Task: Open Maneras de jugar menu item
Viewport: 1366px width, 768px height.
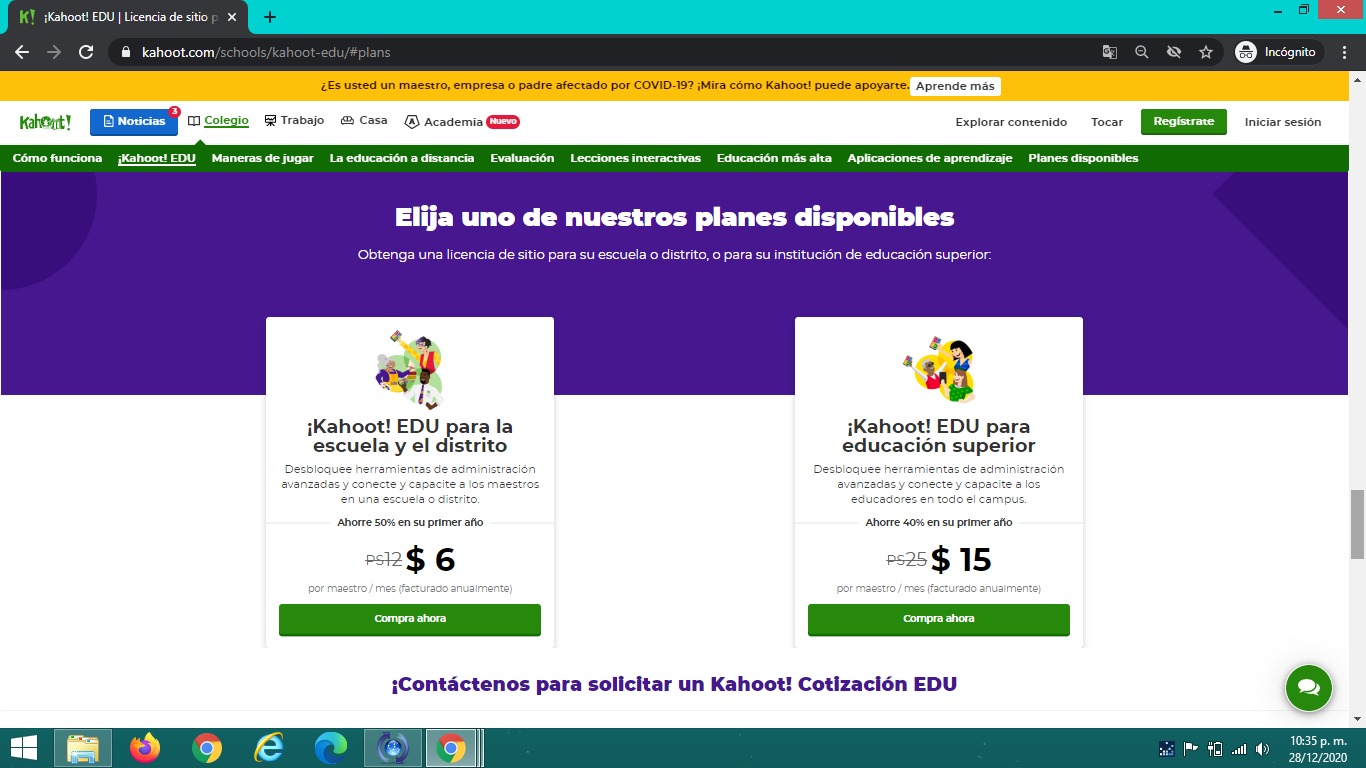Action: tap(263, 158)
